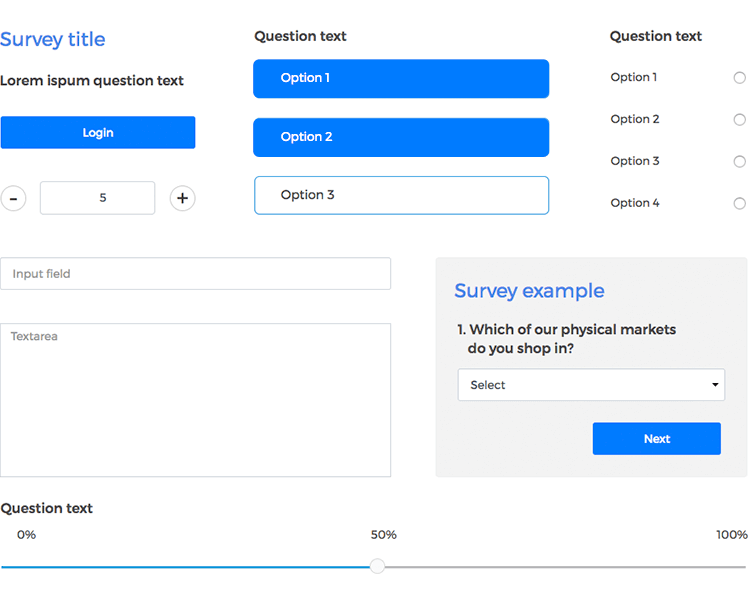Click the blue Login button
Image resolution: width=750 pixels, height=600 pixels.
point(98,133)
